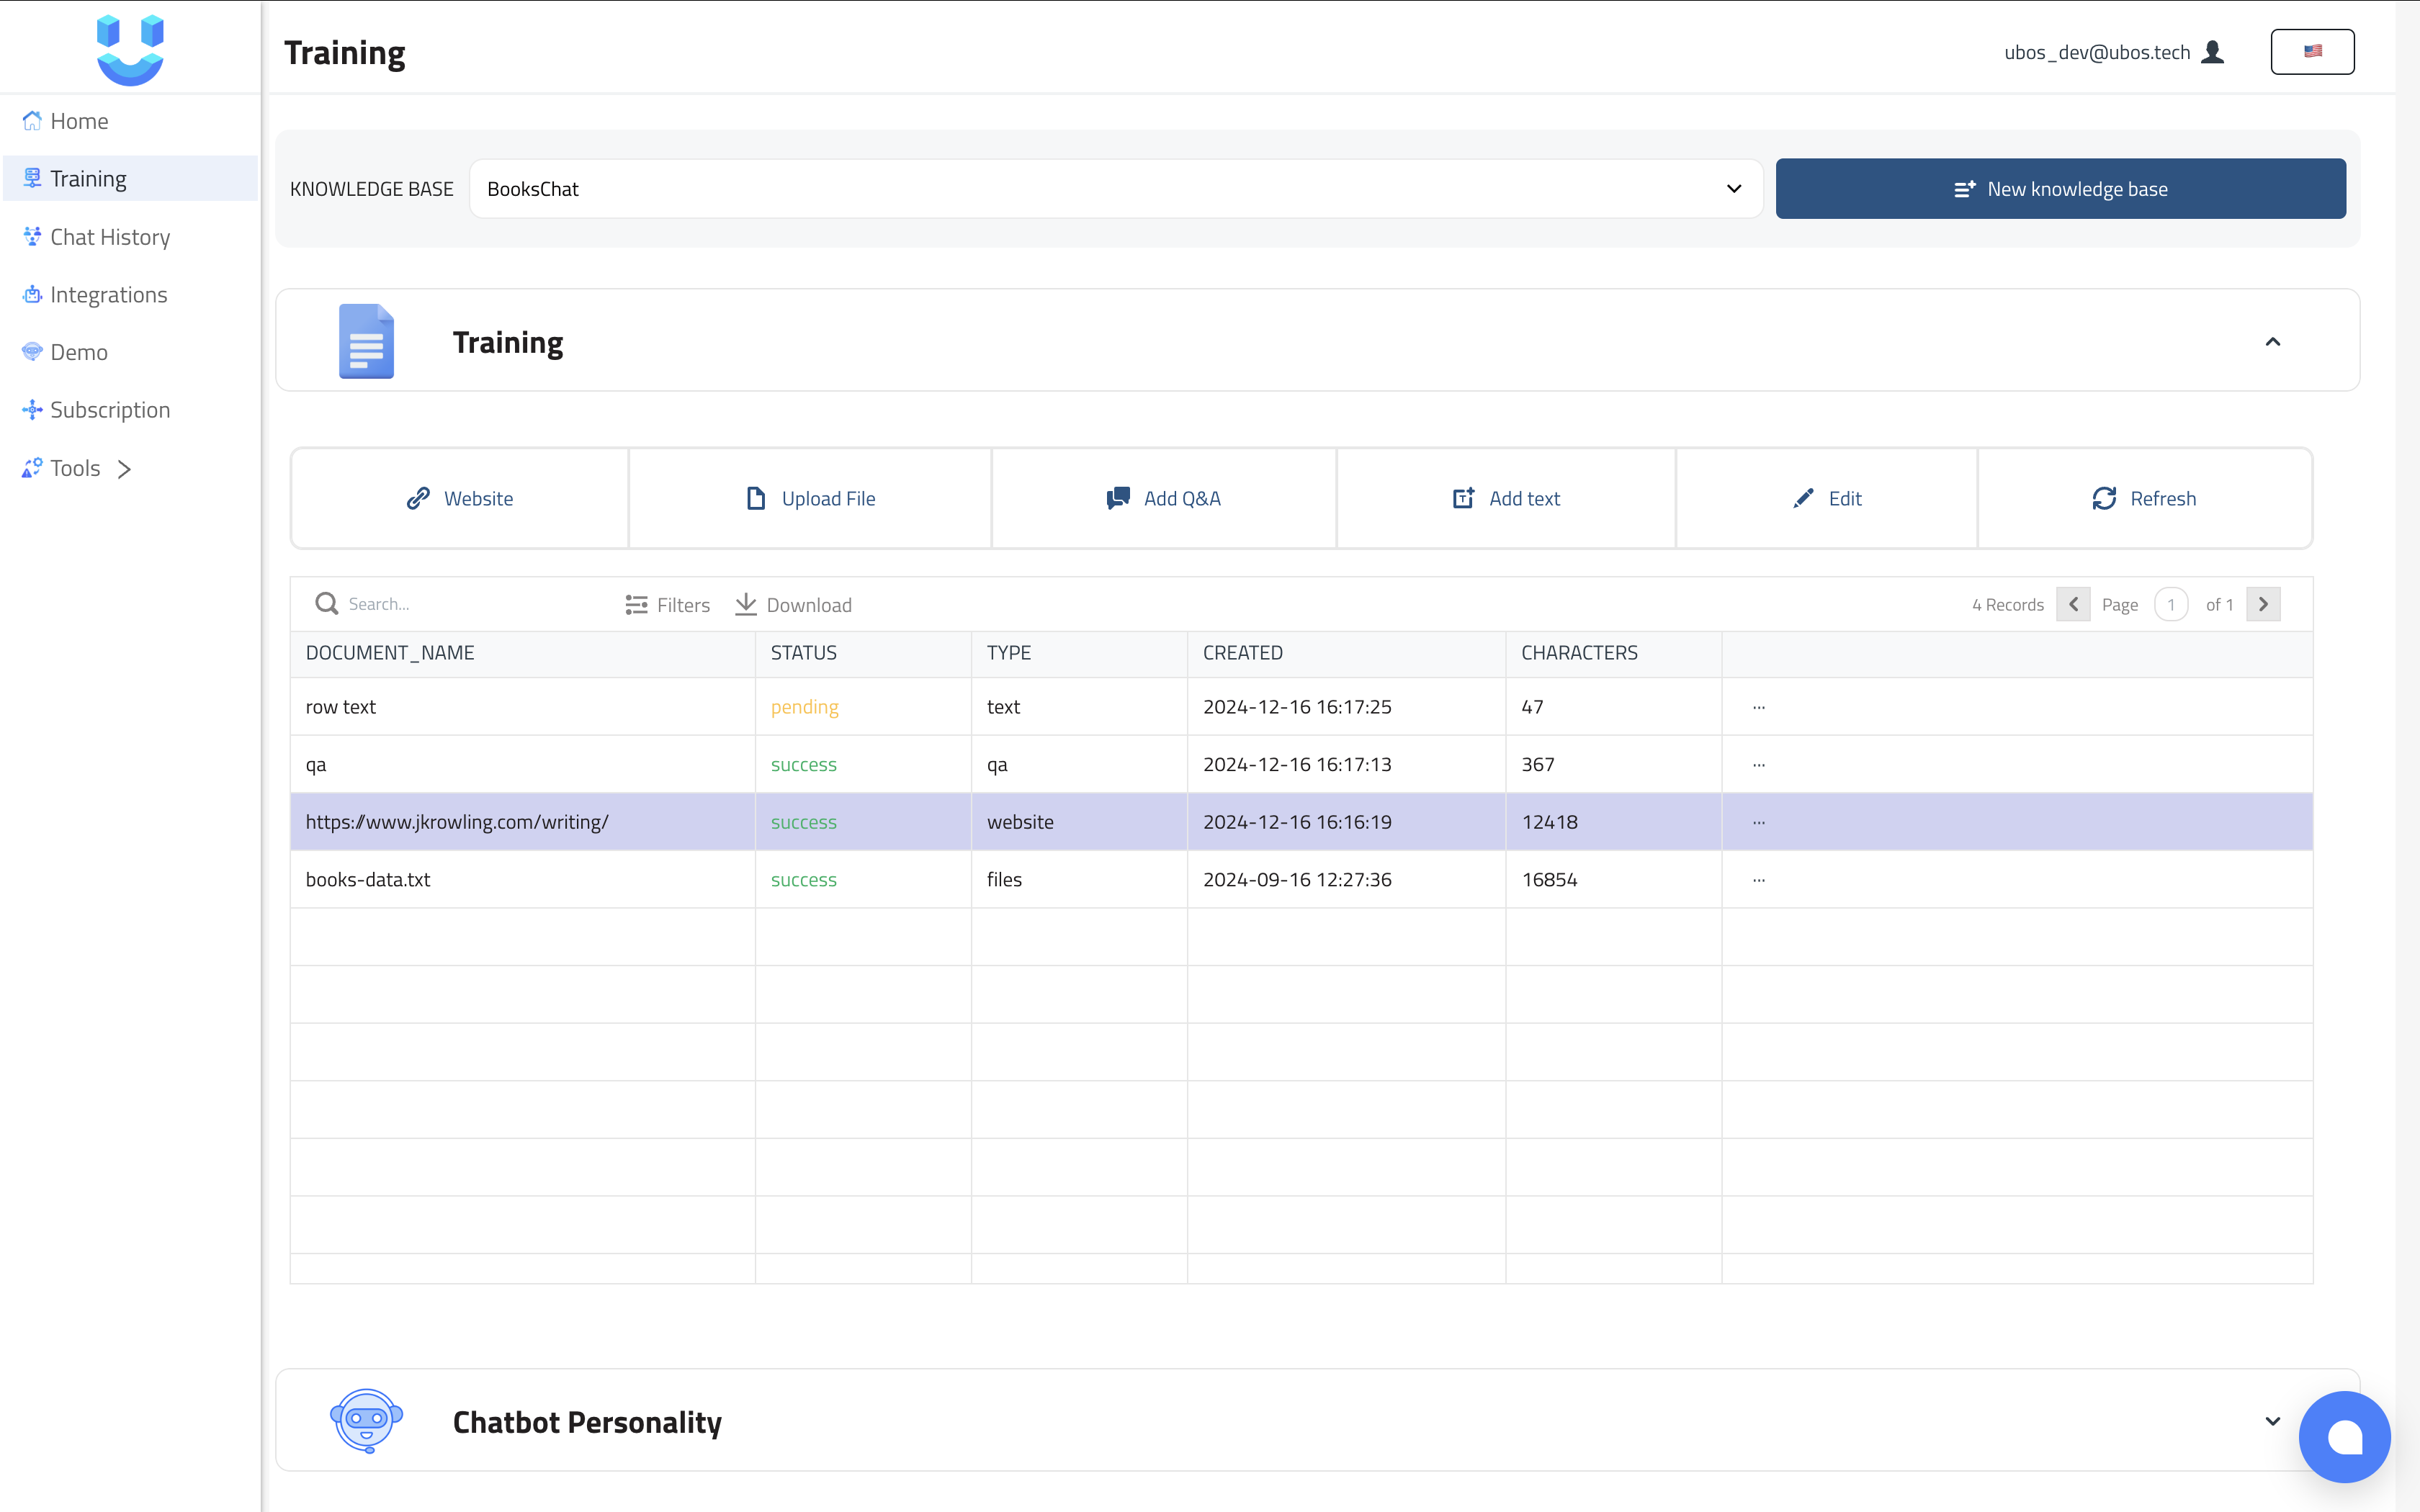Expand the Chatbot Personality section

point(2273,1422)
